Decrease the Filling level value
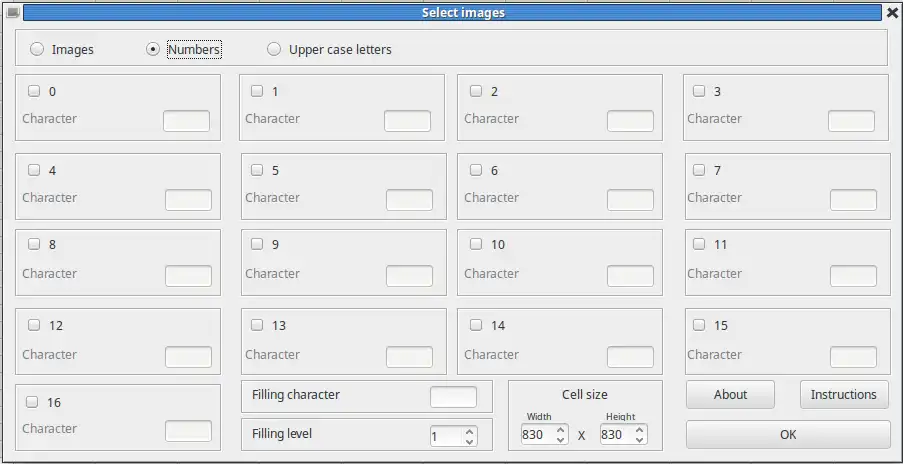The image size is (903, 464). pyautogui.click(x=470, y=441)
